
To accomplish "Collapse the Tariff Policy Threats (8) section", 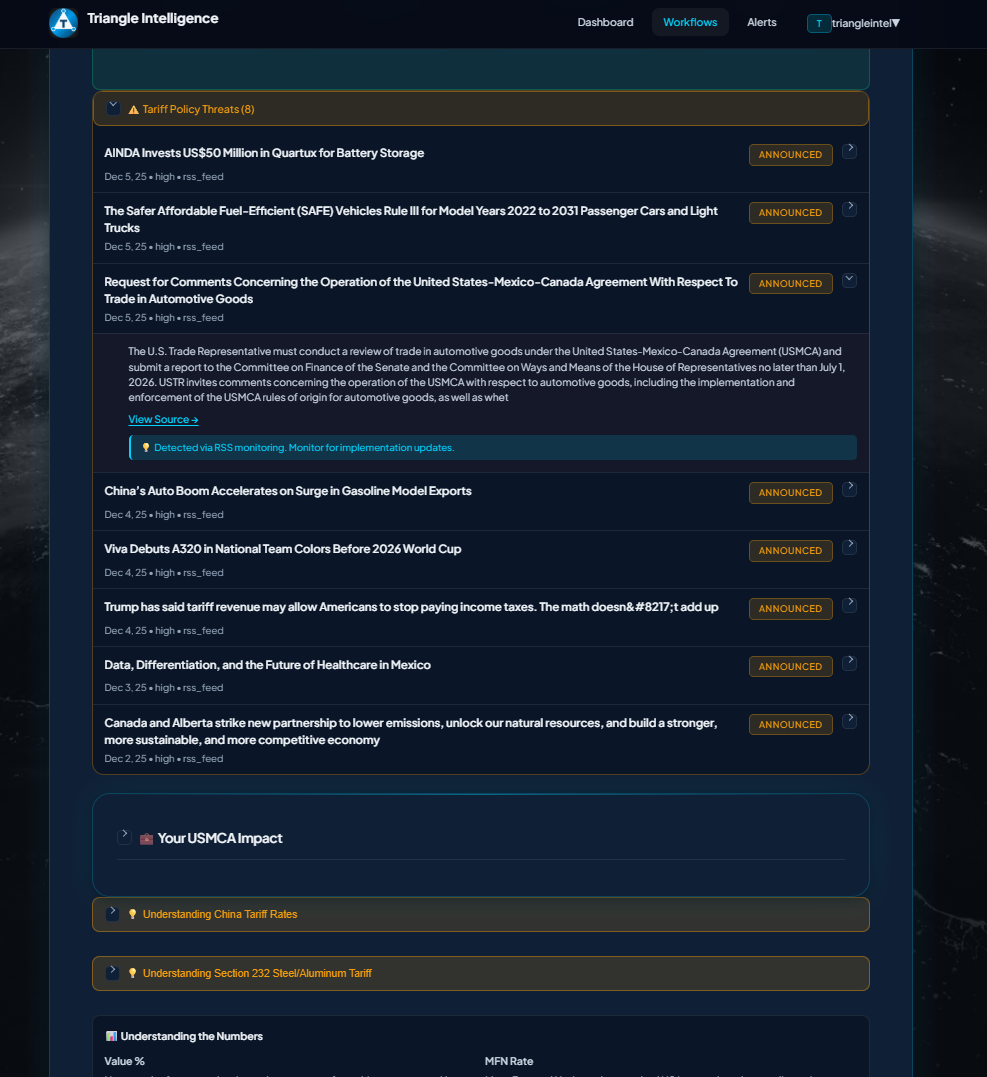I will pyautogui.click(x=112, y=107).
